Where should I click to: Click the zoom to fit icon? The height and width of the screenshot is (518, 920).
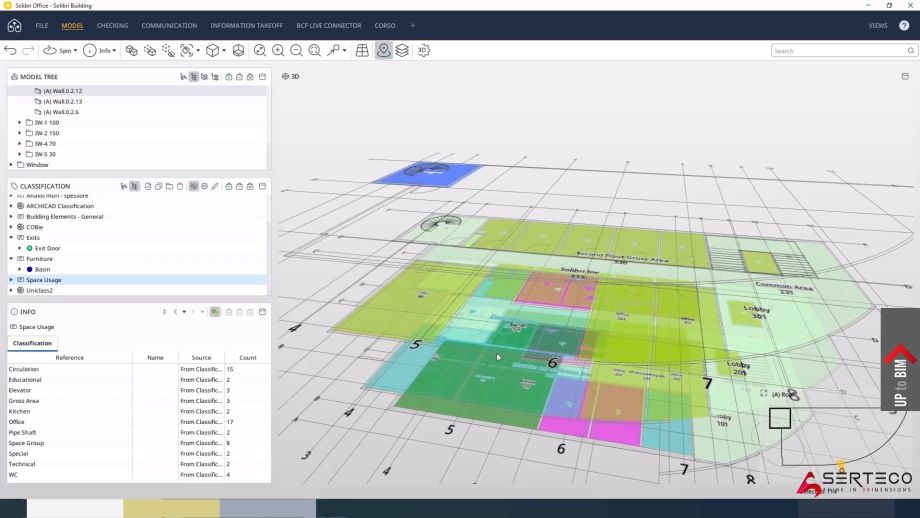tap(315, 50)
